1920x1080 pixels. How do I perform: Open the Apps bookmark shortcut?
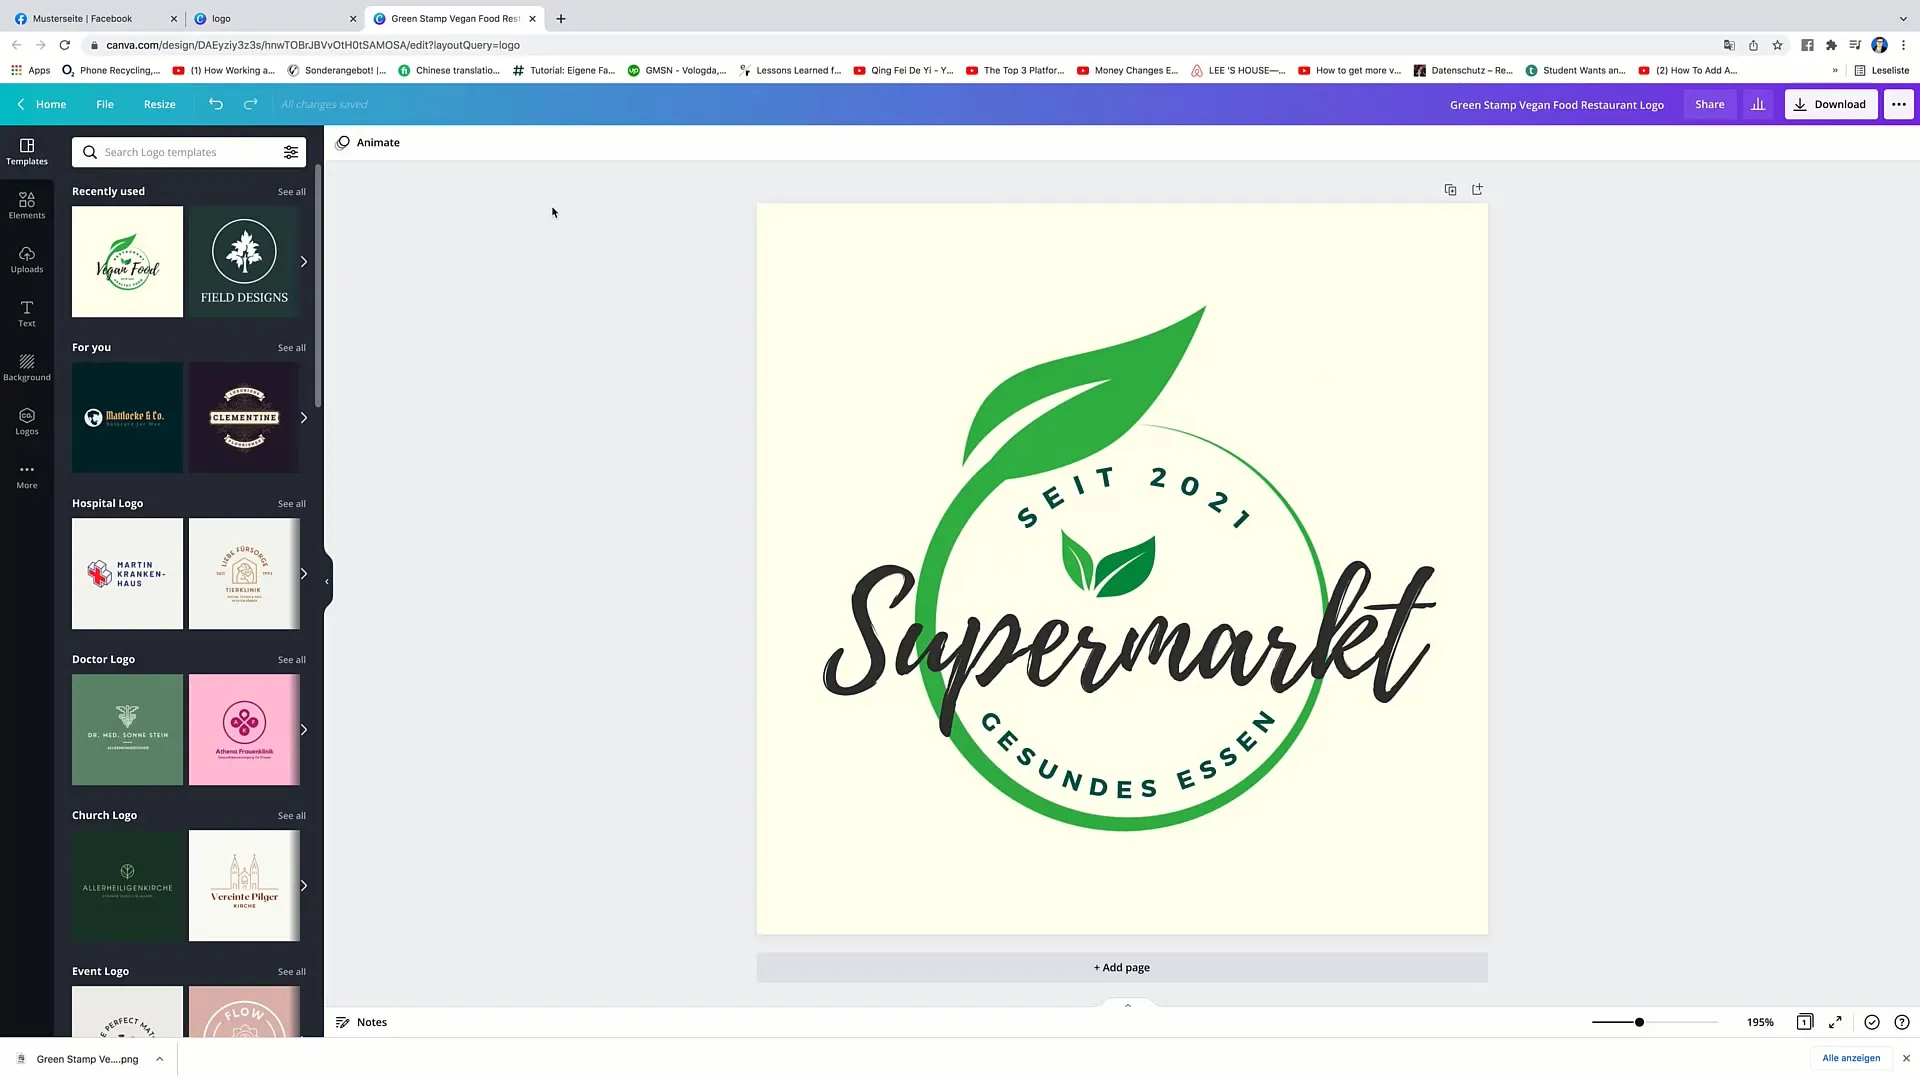(30, 70)
